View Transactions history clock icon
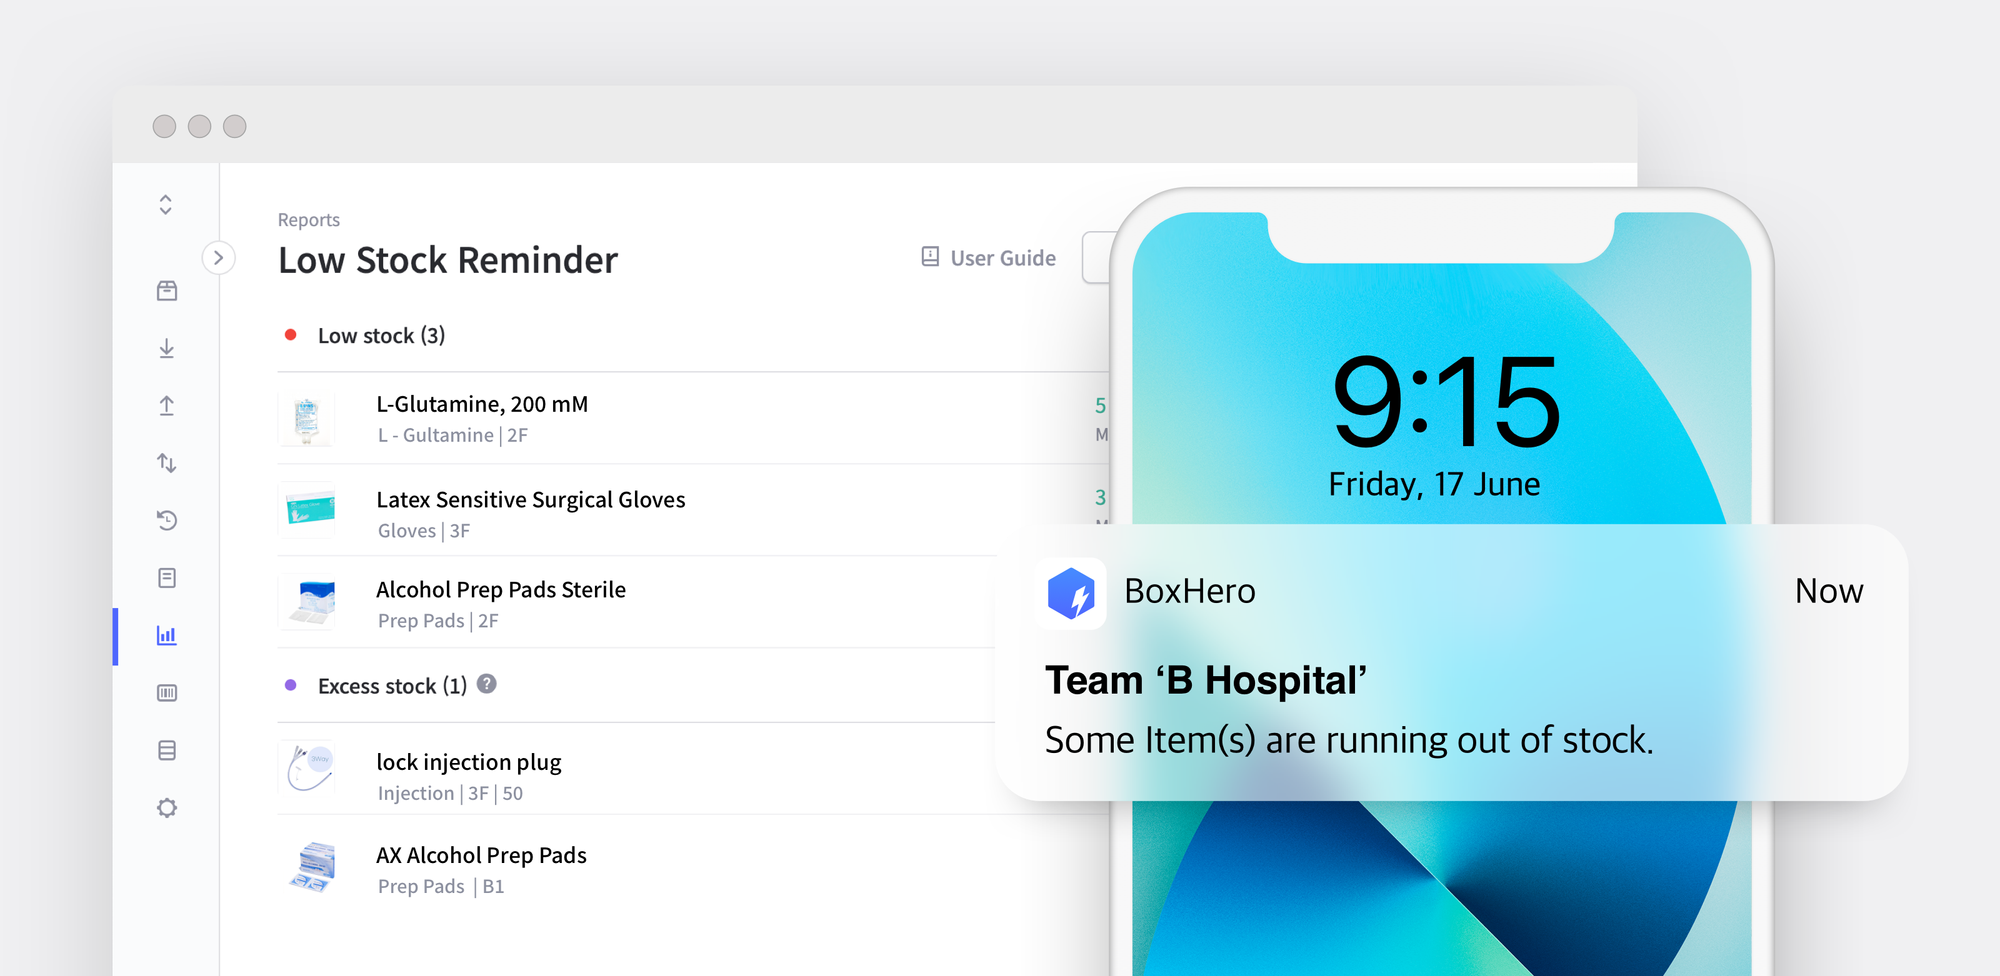The height and width of the screenshot is (976, 2000). coord(167,520)
